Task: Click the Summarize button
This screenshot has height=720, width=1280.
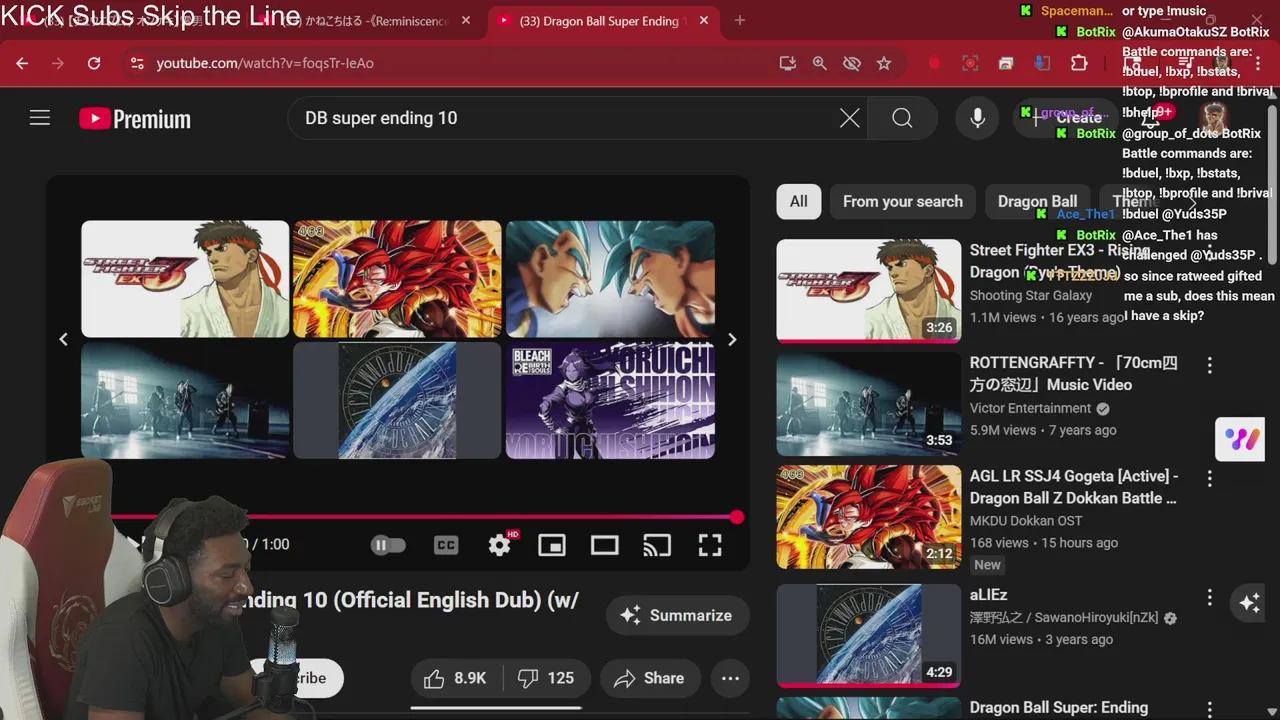Action: coord(677,615)
